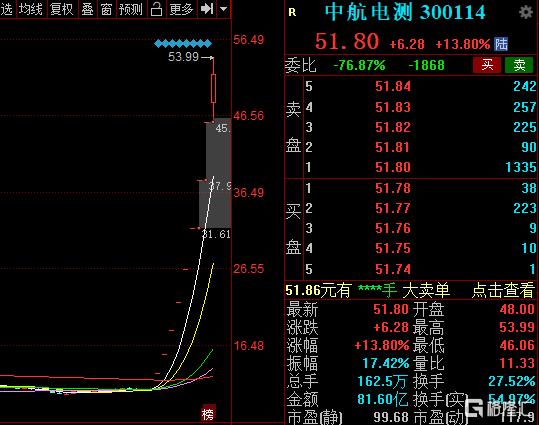539x425 pixels.
Task: Expand the toolbar dropdown arrow
Action: click(x=224, y=9)
